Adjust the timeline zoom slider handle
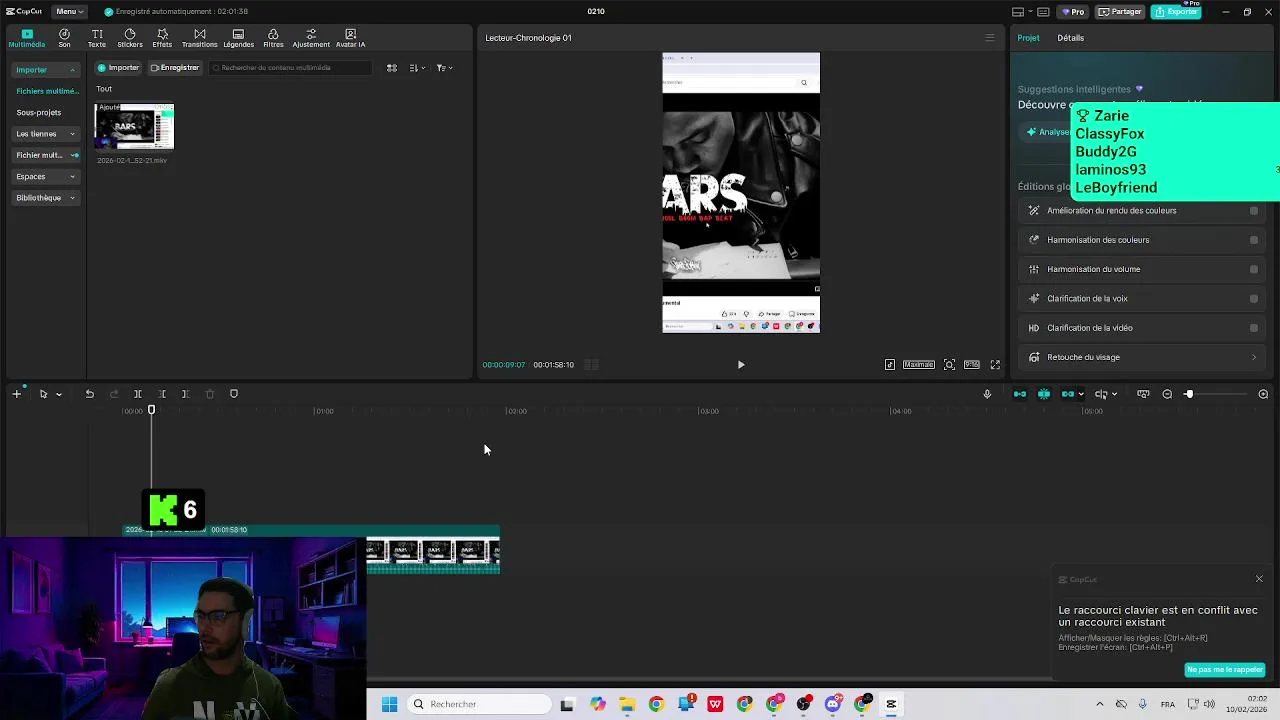The width and height of the screenshot is (1280, 720). [1189, 394]
